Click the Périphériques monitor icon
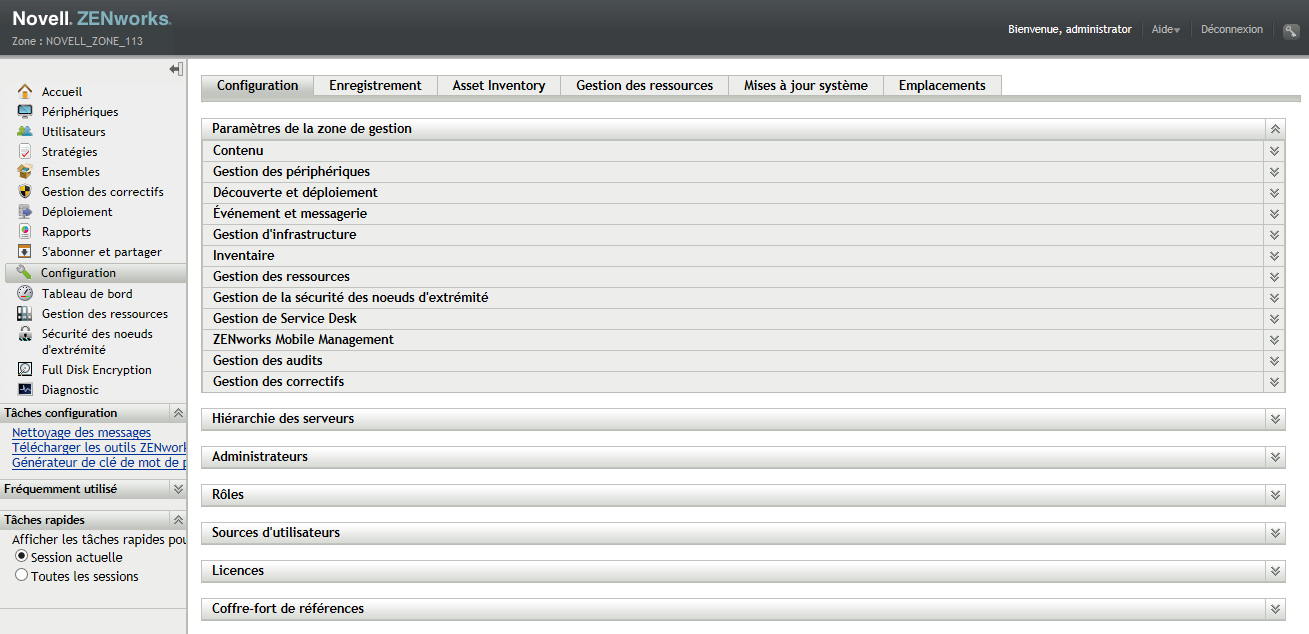Viewport: 1309px width, 634px height. tap(25, 111)
